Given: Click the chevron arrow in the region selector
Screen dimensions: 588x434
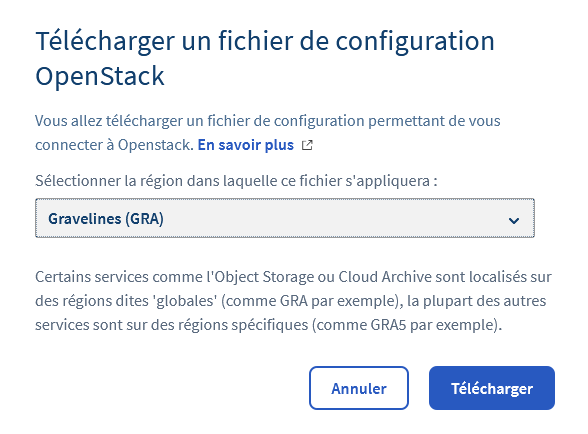Looking at the screenshot, I should 514,221.
